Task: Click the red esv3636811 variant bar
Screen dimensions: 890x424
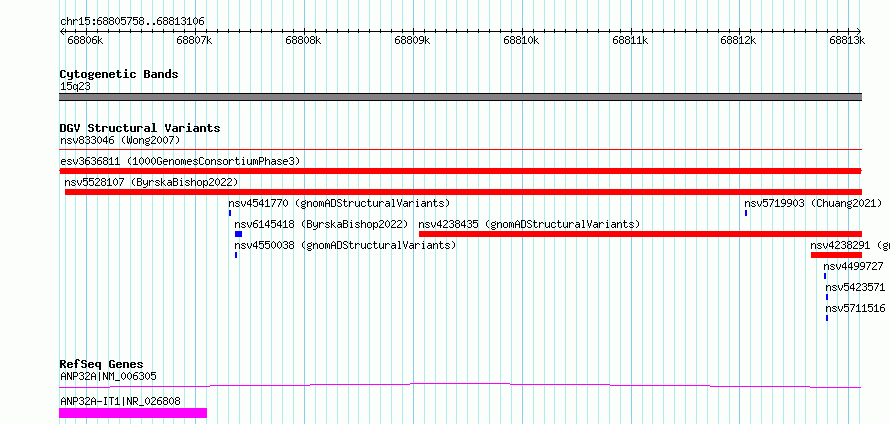Action: tap(460, 171)
